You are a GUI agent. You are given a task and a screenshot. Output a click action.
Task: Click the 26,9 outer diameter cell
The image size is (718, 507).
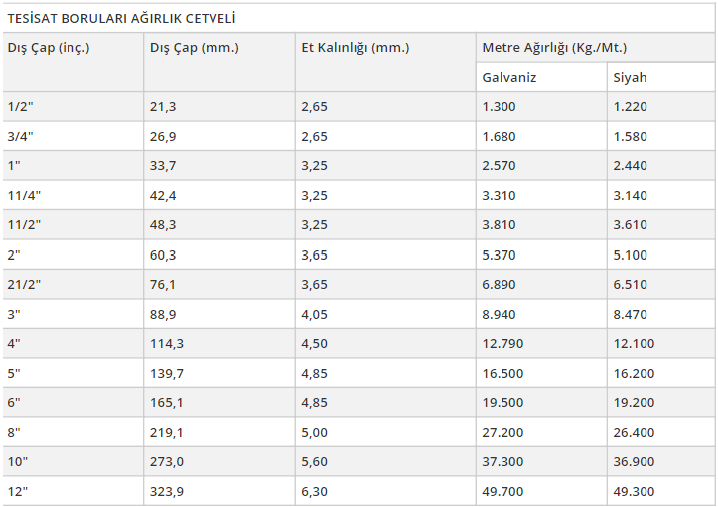point(219,136)
